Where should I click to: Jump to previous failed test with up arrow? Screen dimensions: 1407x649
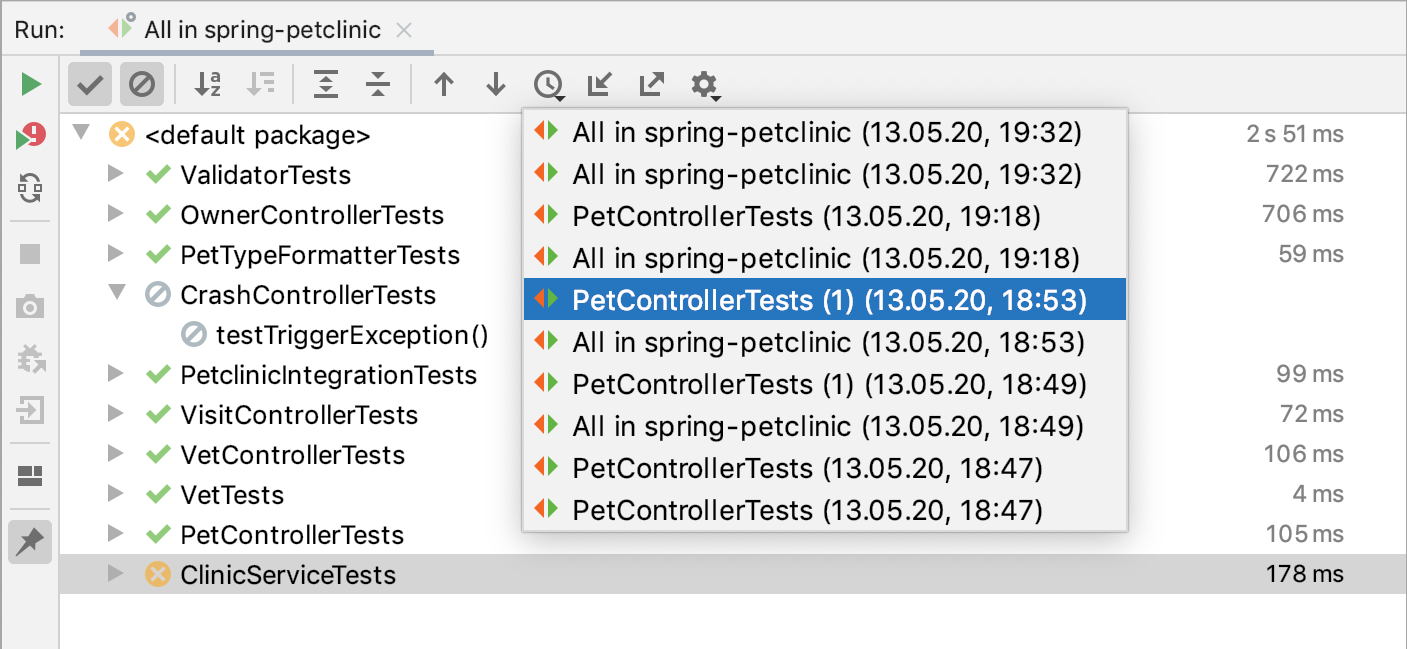point(444,85)
